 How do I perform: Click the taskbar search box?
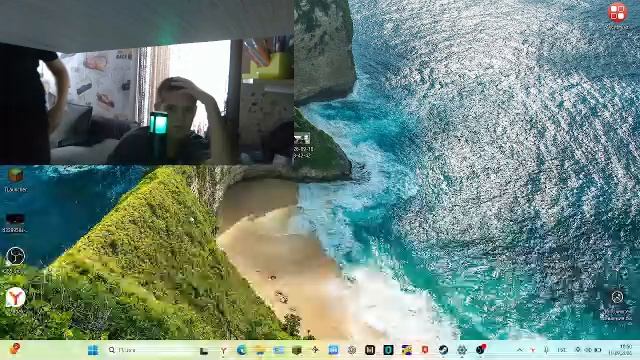click(x=149, y=350)
